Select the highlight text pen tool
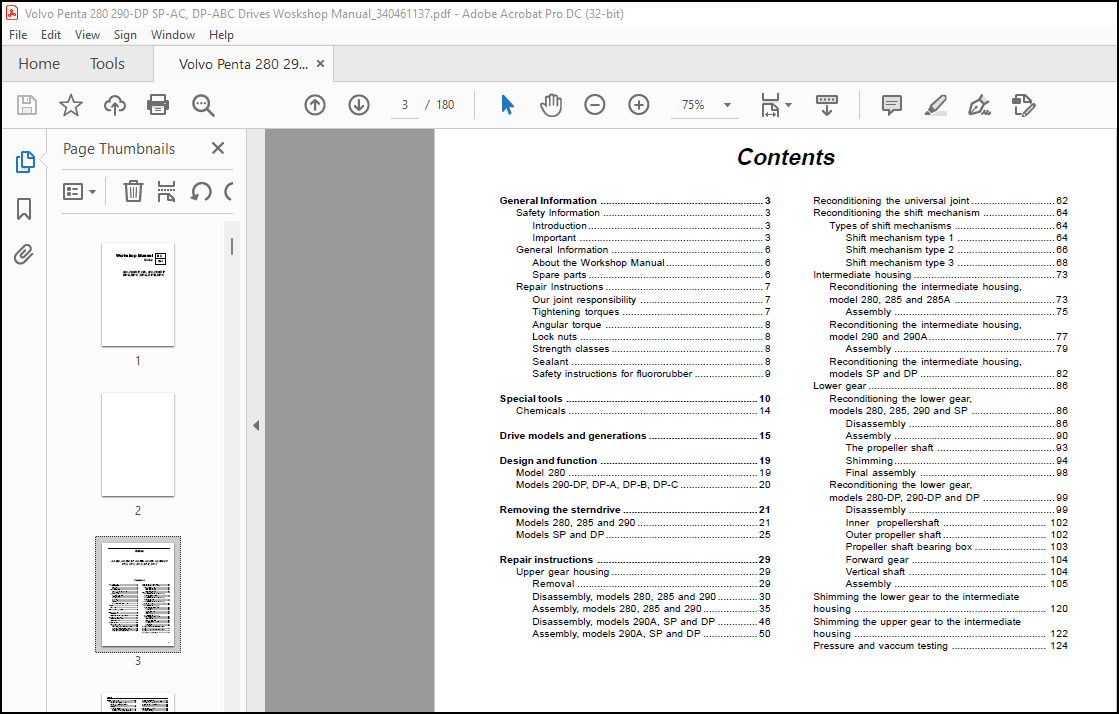This screenshot has height=714, width=1119. tap(936, 105)
